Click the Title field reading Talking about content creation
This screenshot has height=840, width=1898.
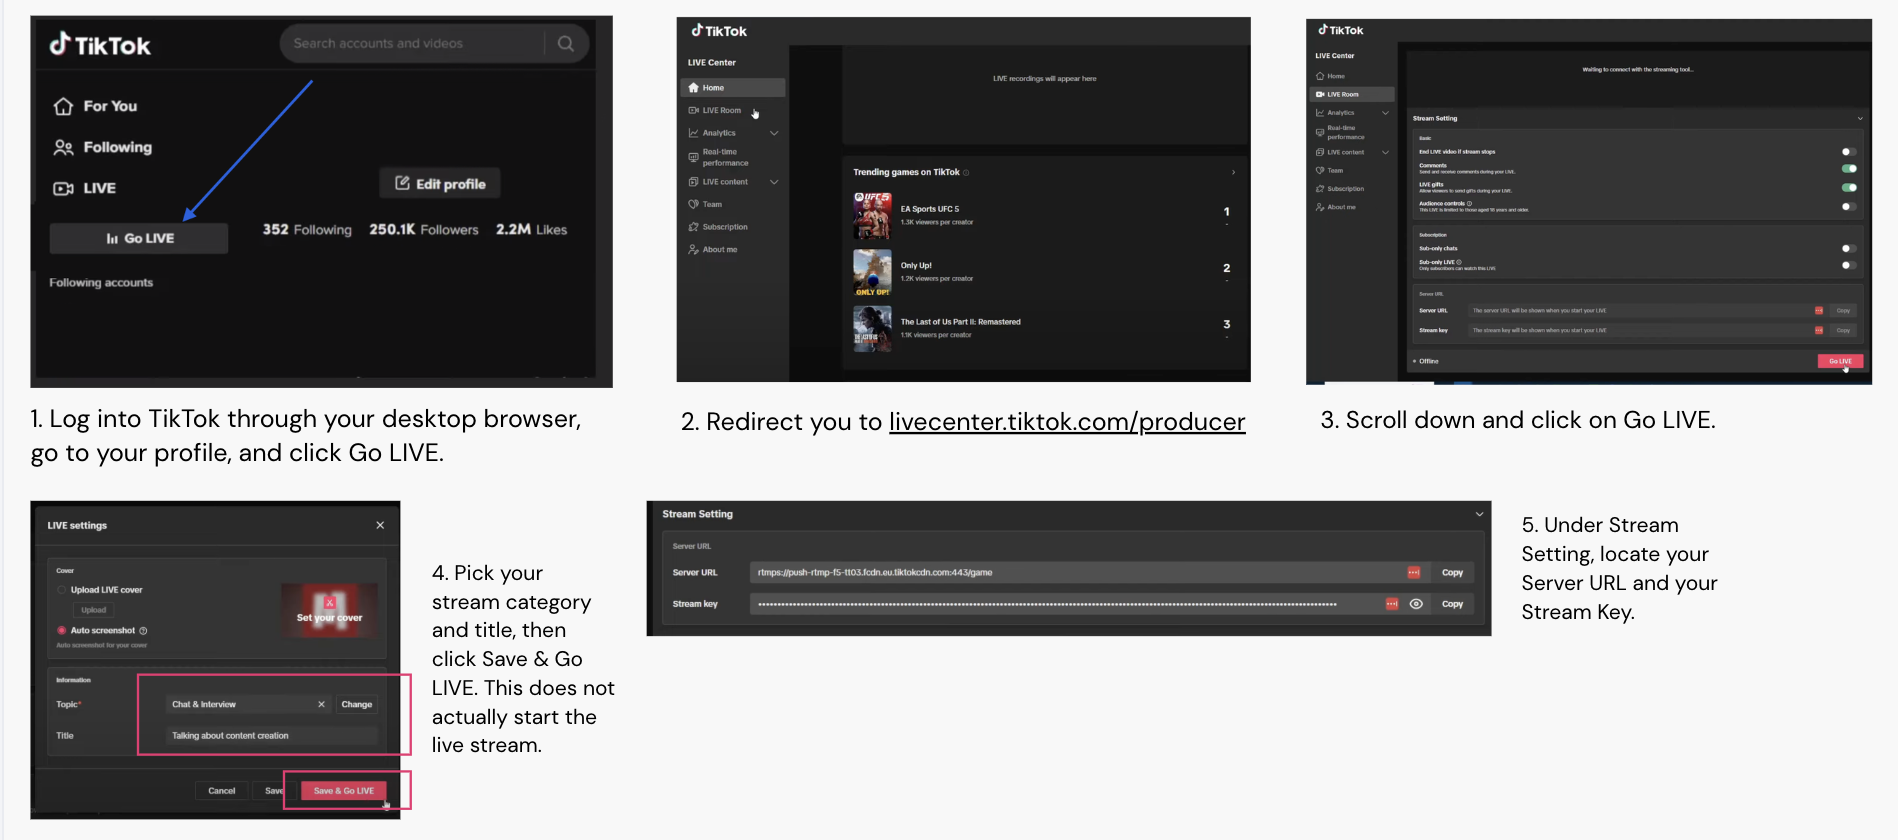click(272, 736)
